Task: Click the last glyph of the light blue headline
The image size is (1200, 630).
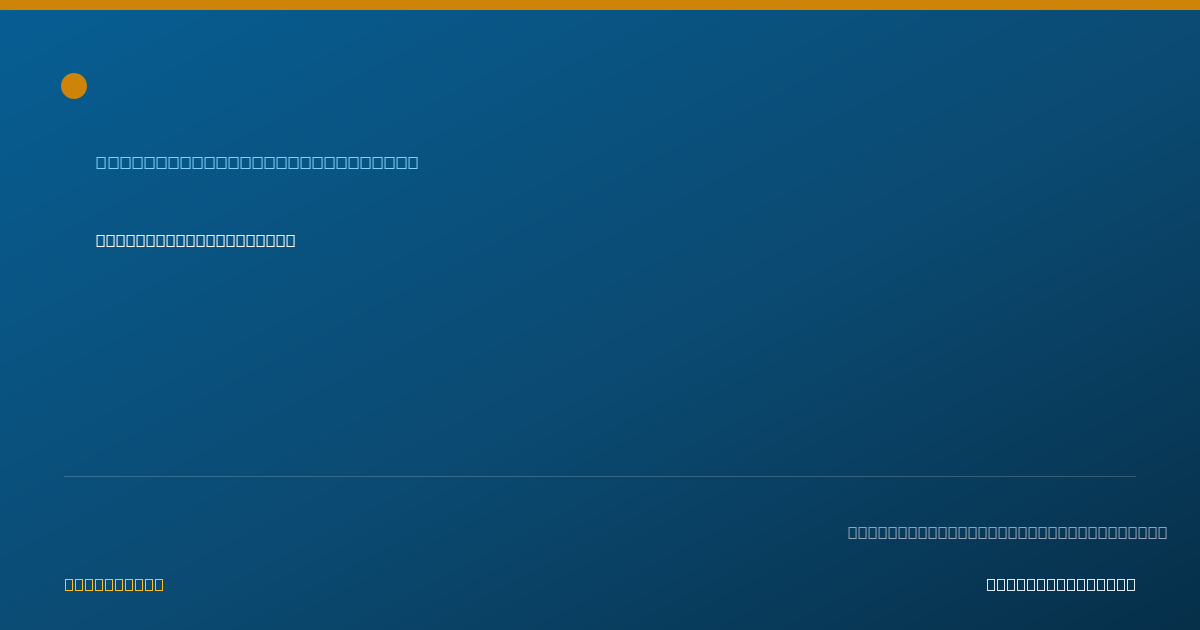Action: click(413, 162)
